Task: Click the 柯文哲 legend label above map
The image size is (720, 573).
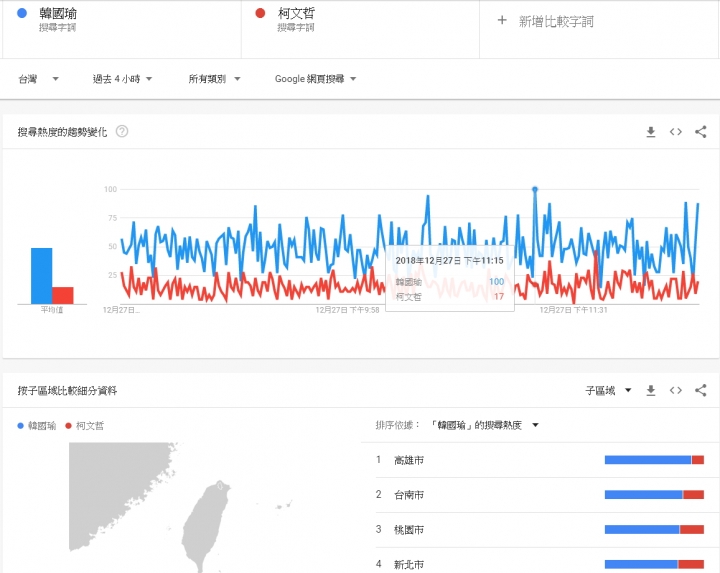Action: 90,426
